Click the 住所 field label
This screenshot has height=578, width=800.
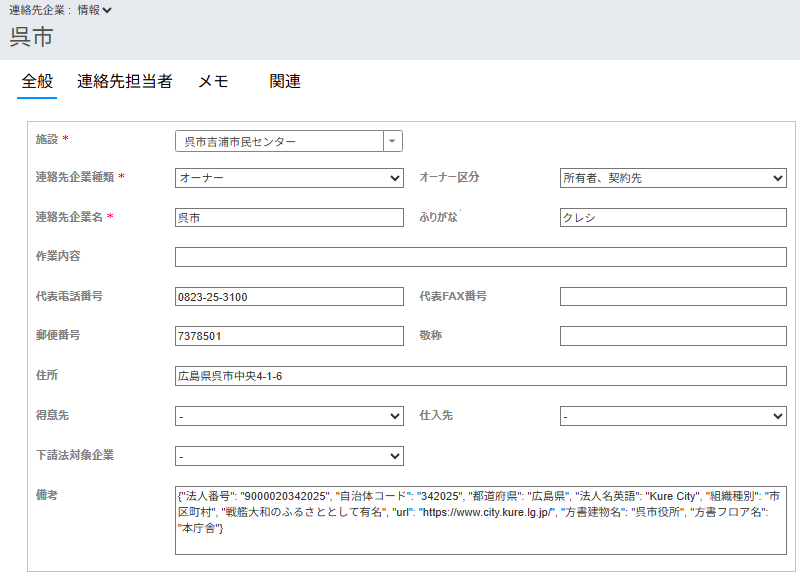click(x=46, y=375)
